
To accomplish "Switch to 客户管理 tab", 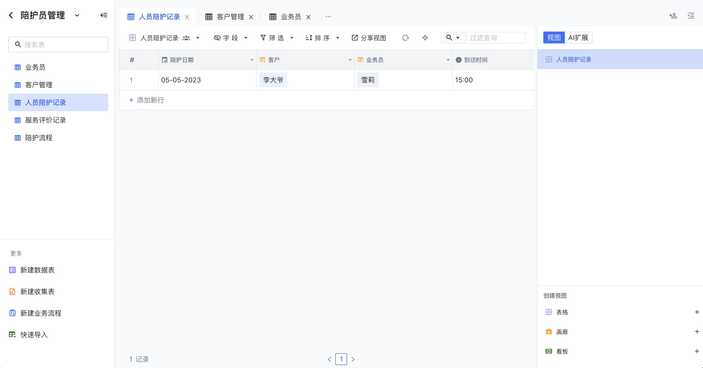I will point(225,17).
